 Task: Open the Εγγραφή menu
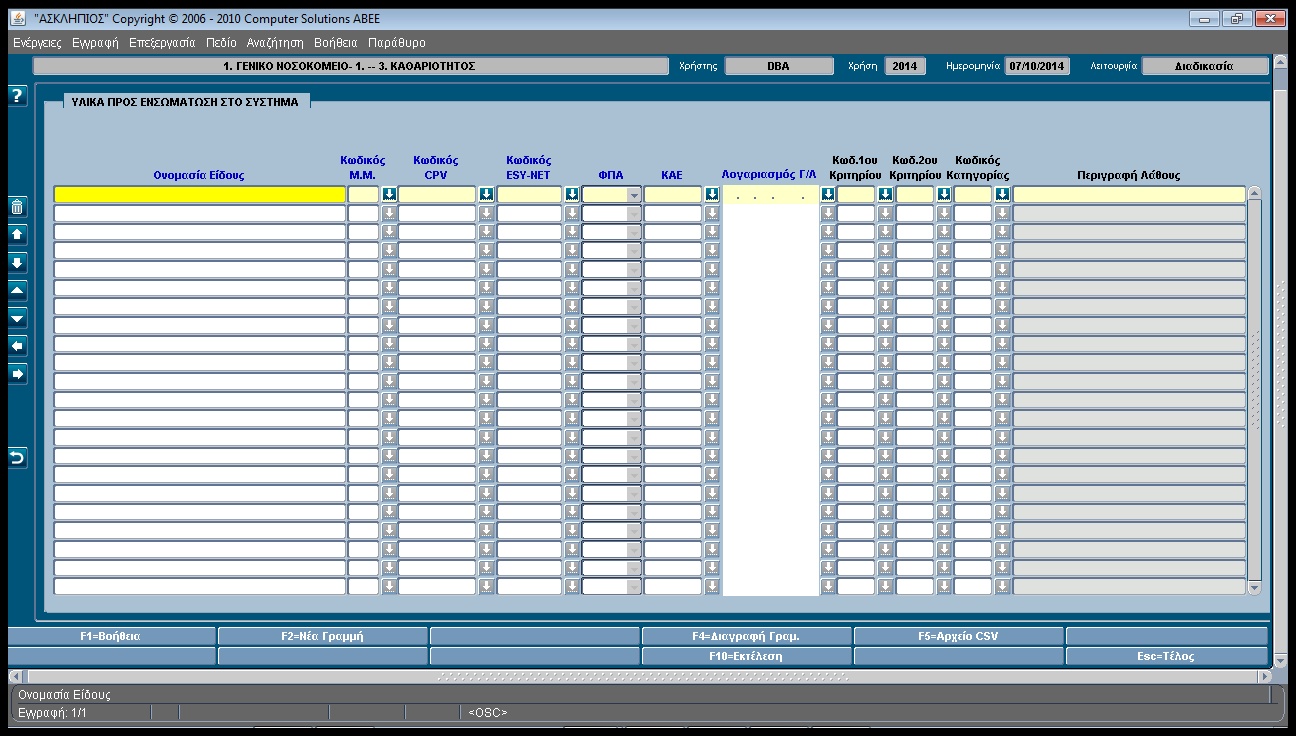pyautogui.click(x=95, y=43)
